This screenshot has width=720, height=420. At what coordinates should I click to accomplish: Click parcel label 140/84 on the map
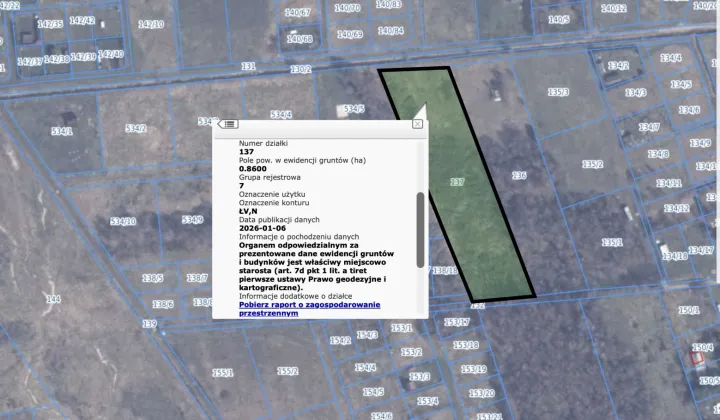click(391, 31)
